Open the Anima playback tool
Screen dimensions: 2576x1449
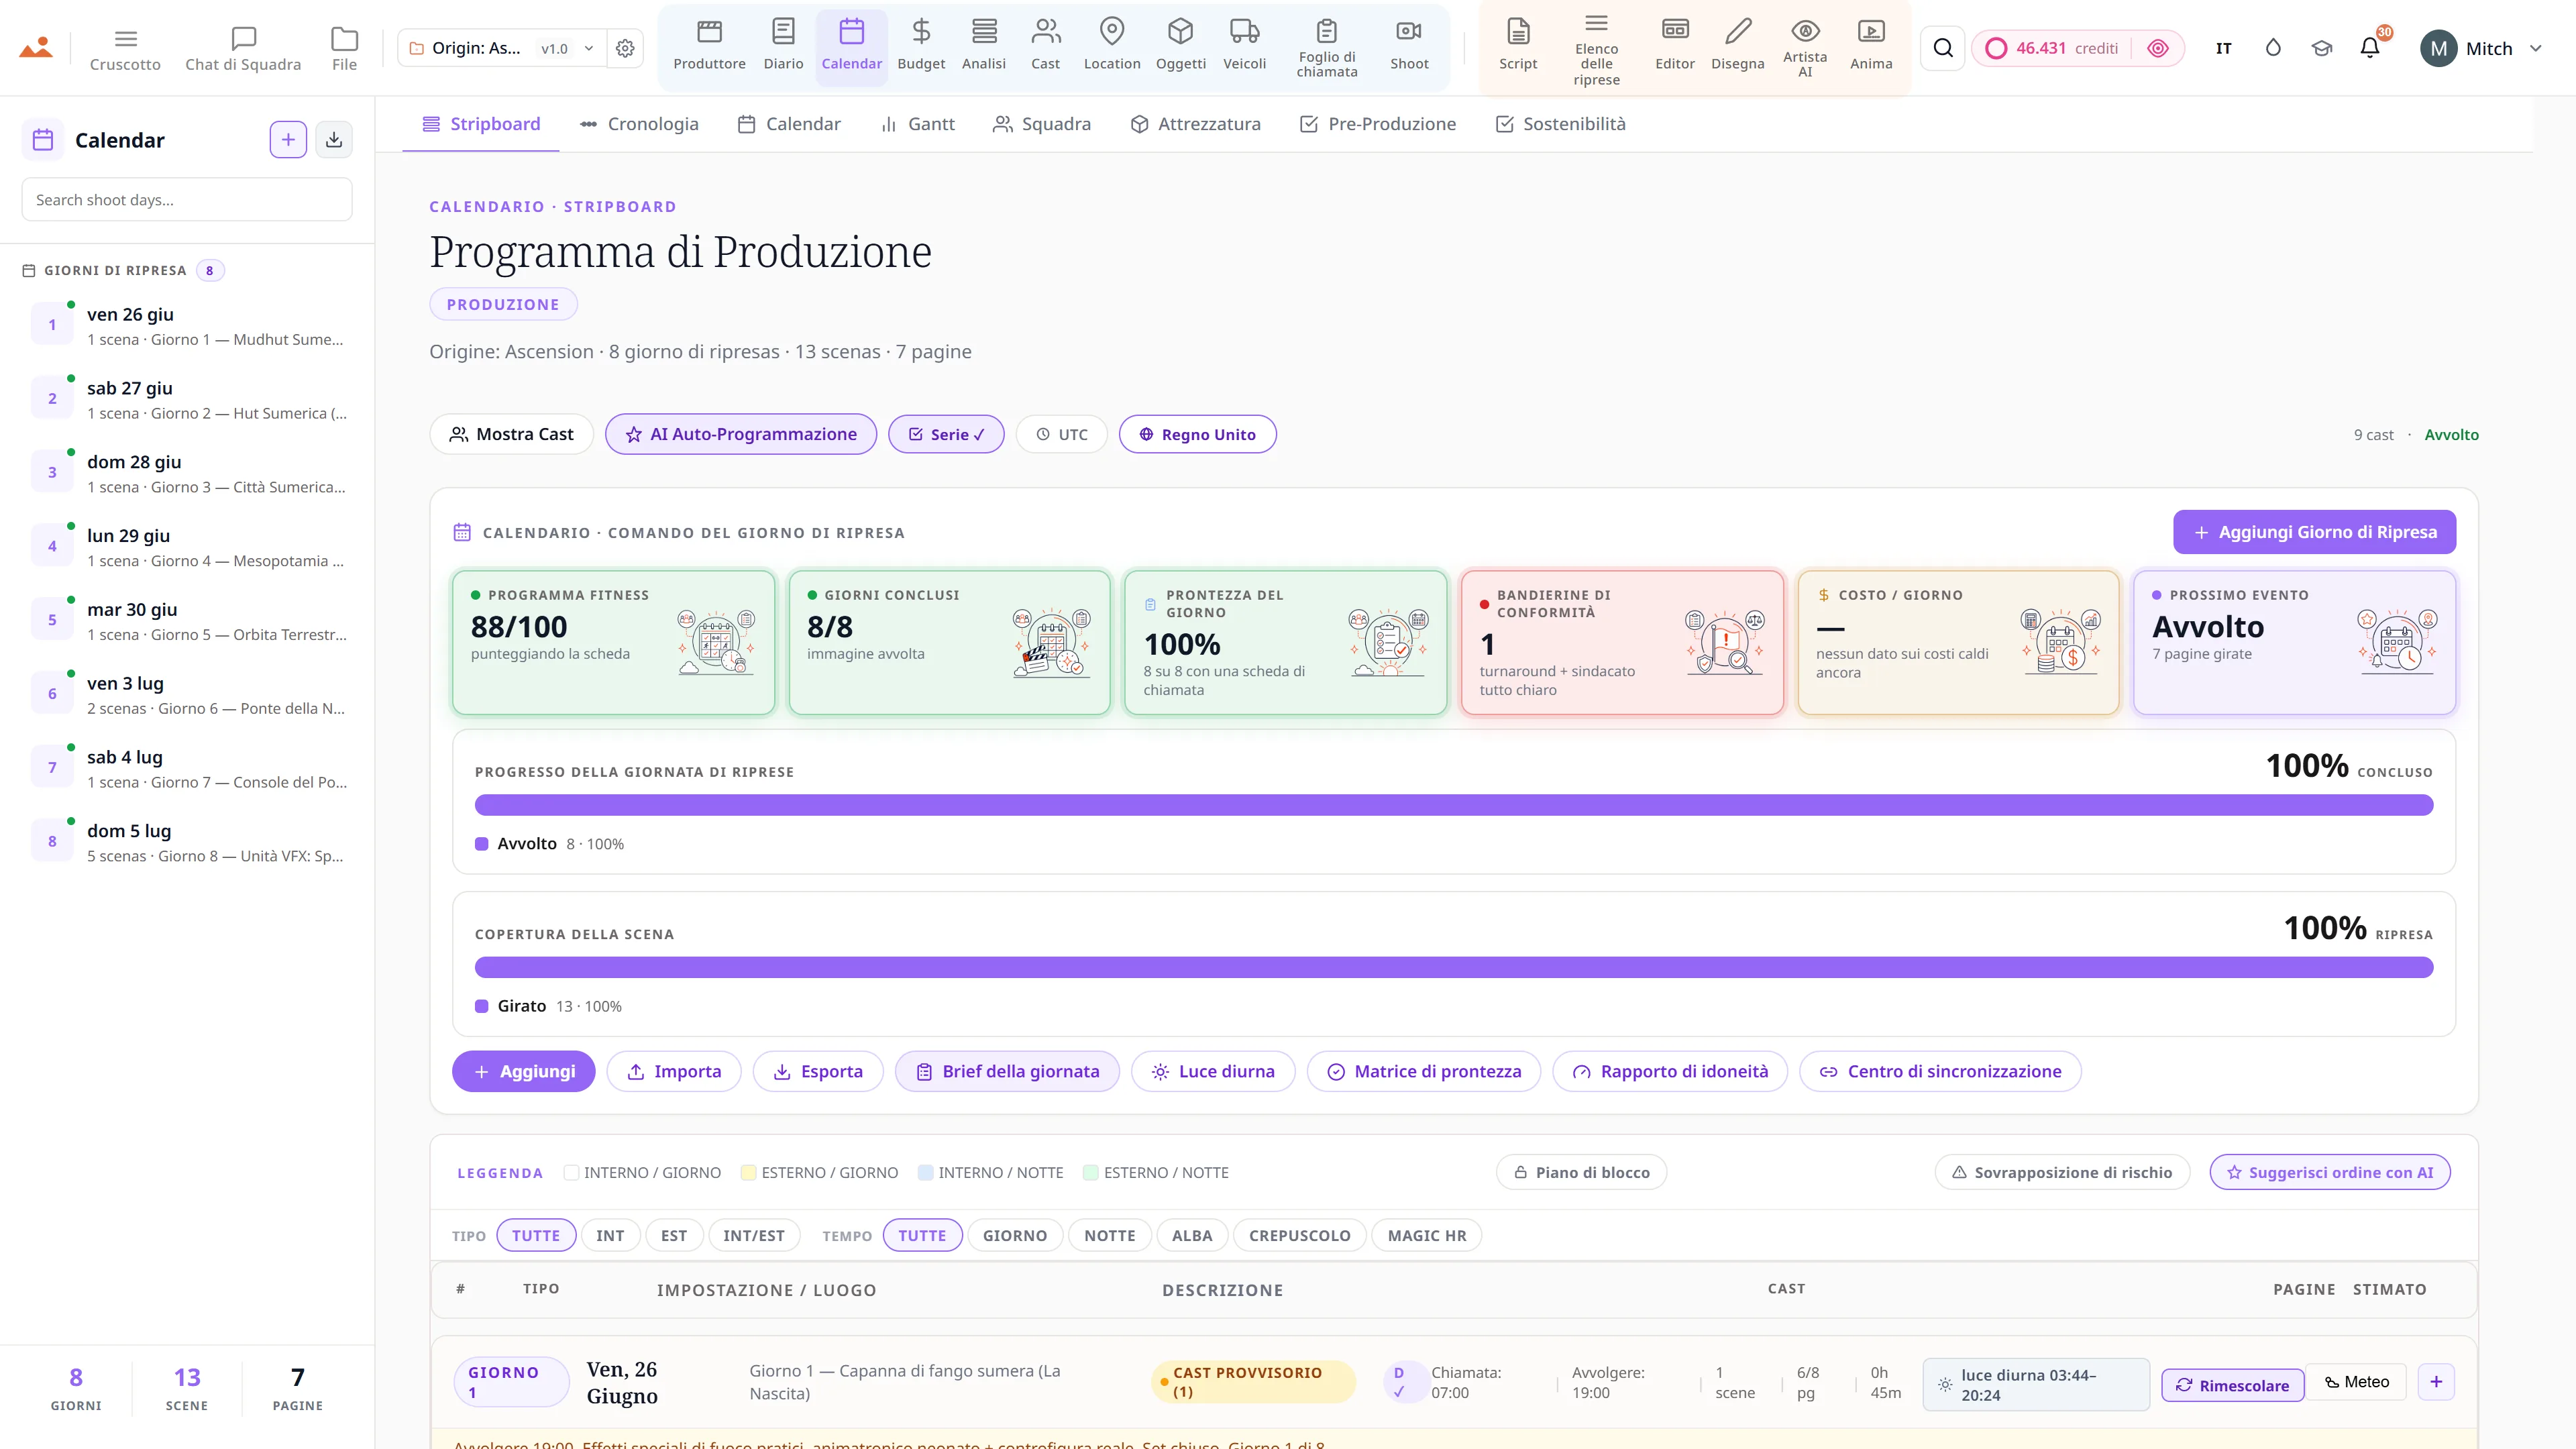point(1871,46)
